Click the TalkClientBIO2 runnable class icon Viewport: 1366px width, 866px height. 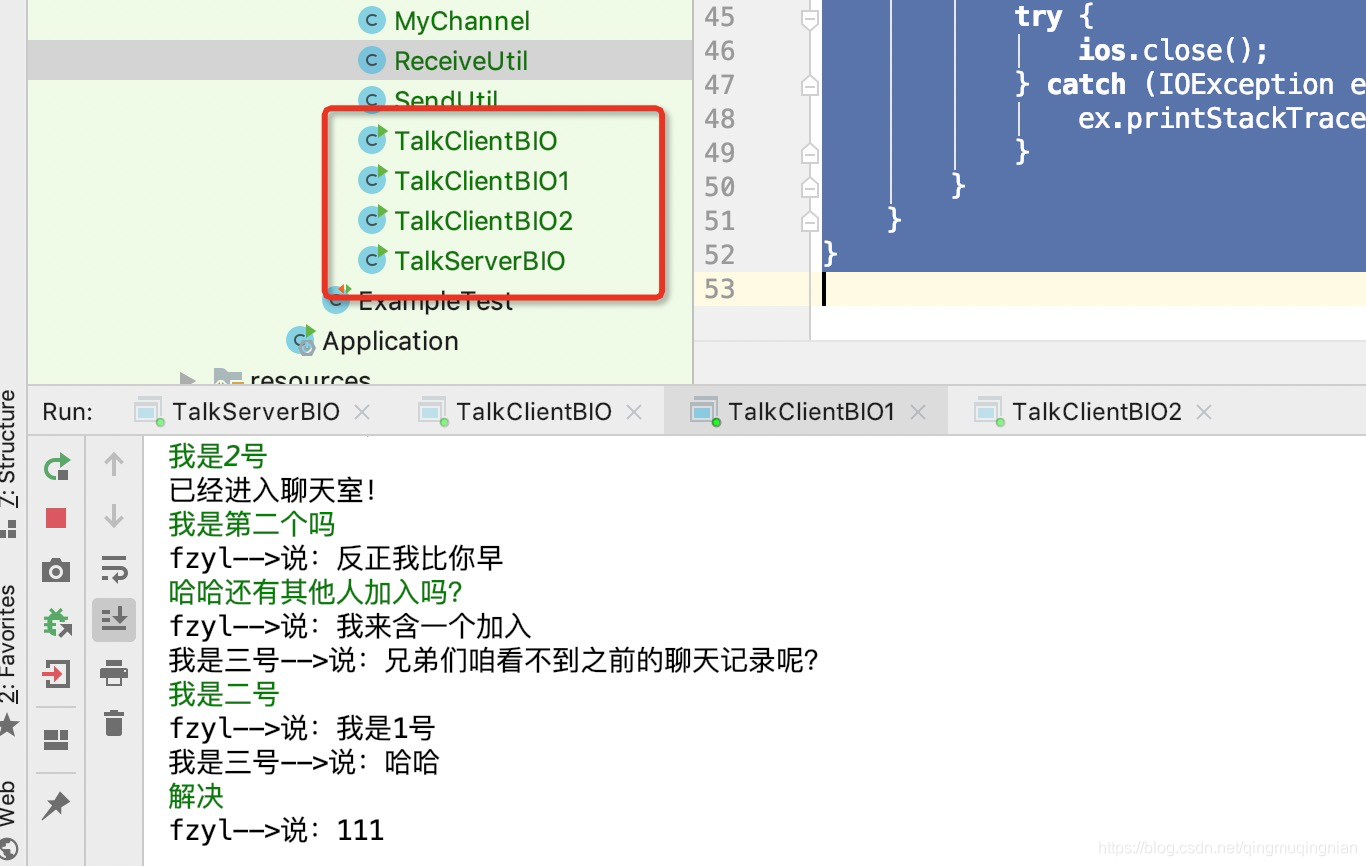pos(372,220)
